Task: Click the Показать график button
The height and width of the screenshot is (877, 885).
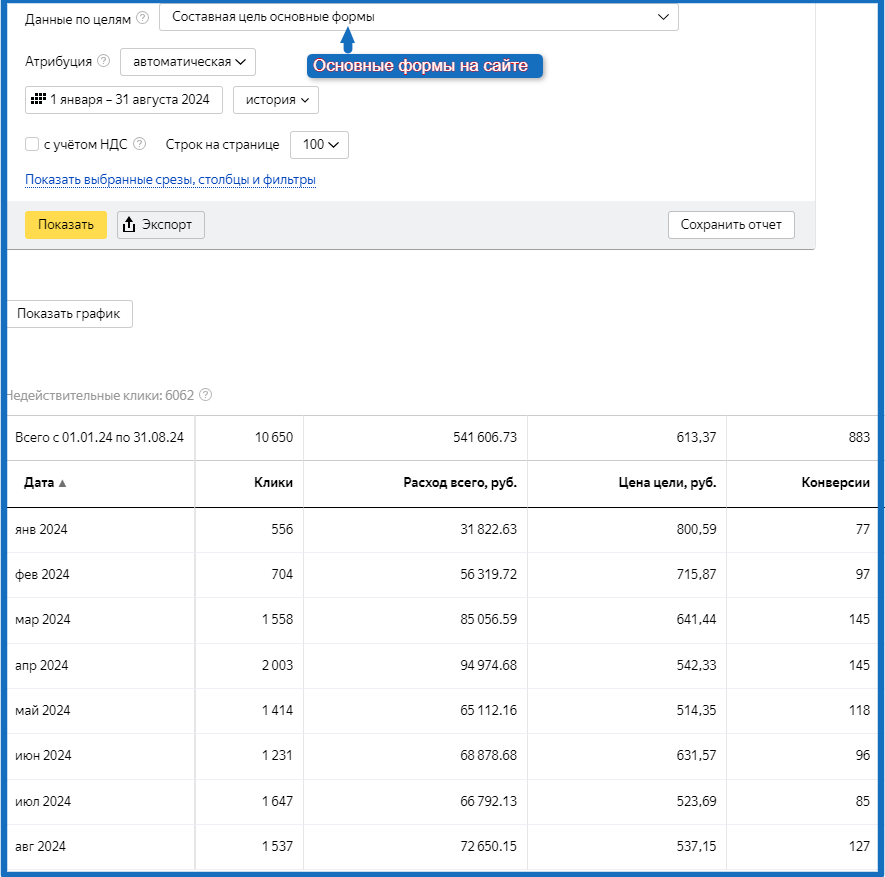Action: 69,313
